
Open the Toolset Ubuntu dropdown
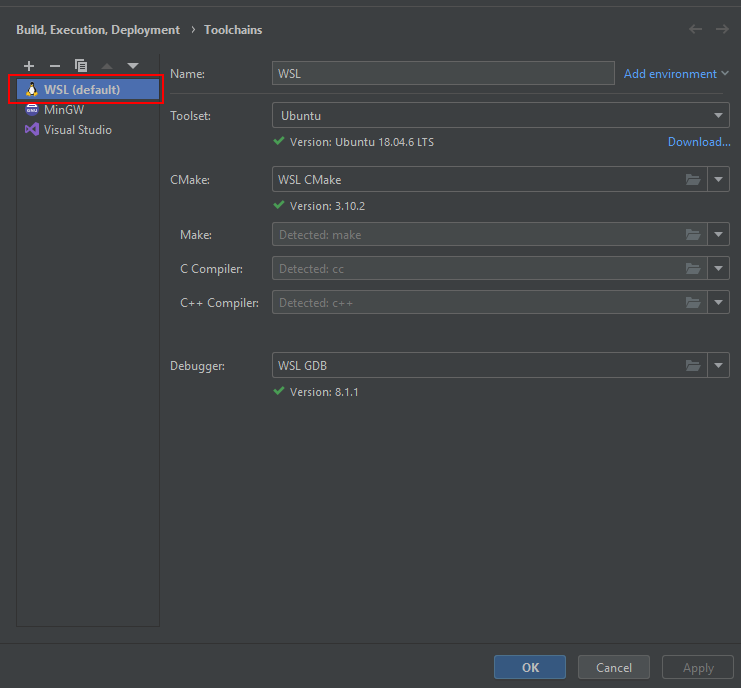pyautogui.click(x=500, y=116)
